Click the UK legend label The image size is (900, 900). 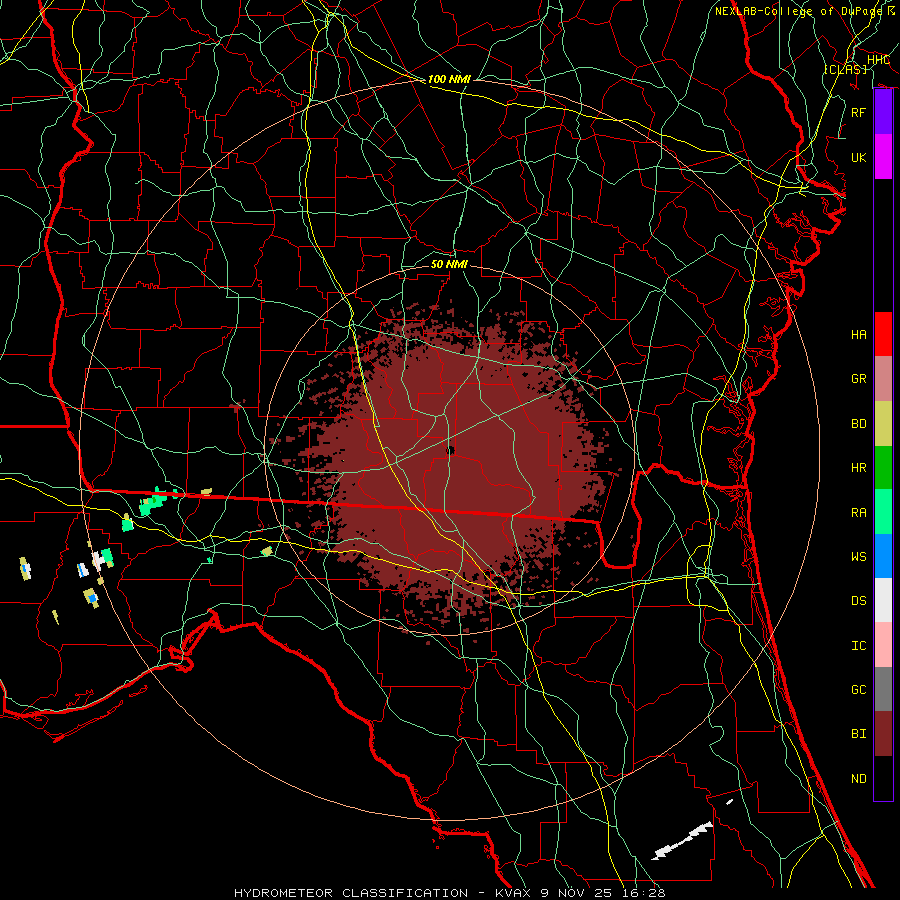858,157
